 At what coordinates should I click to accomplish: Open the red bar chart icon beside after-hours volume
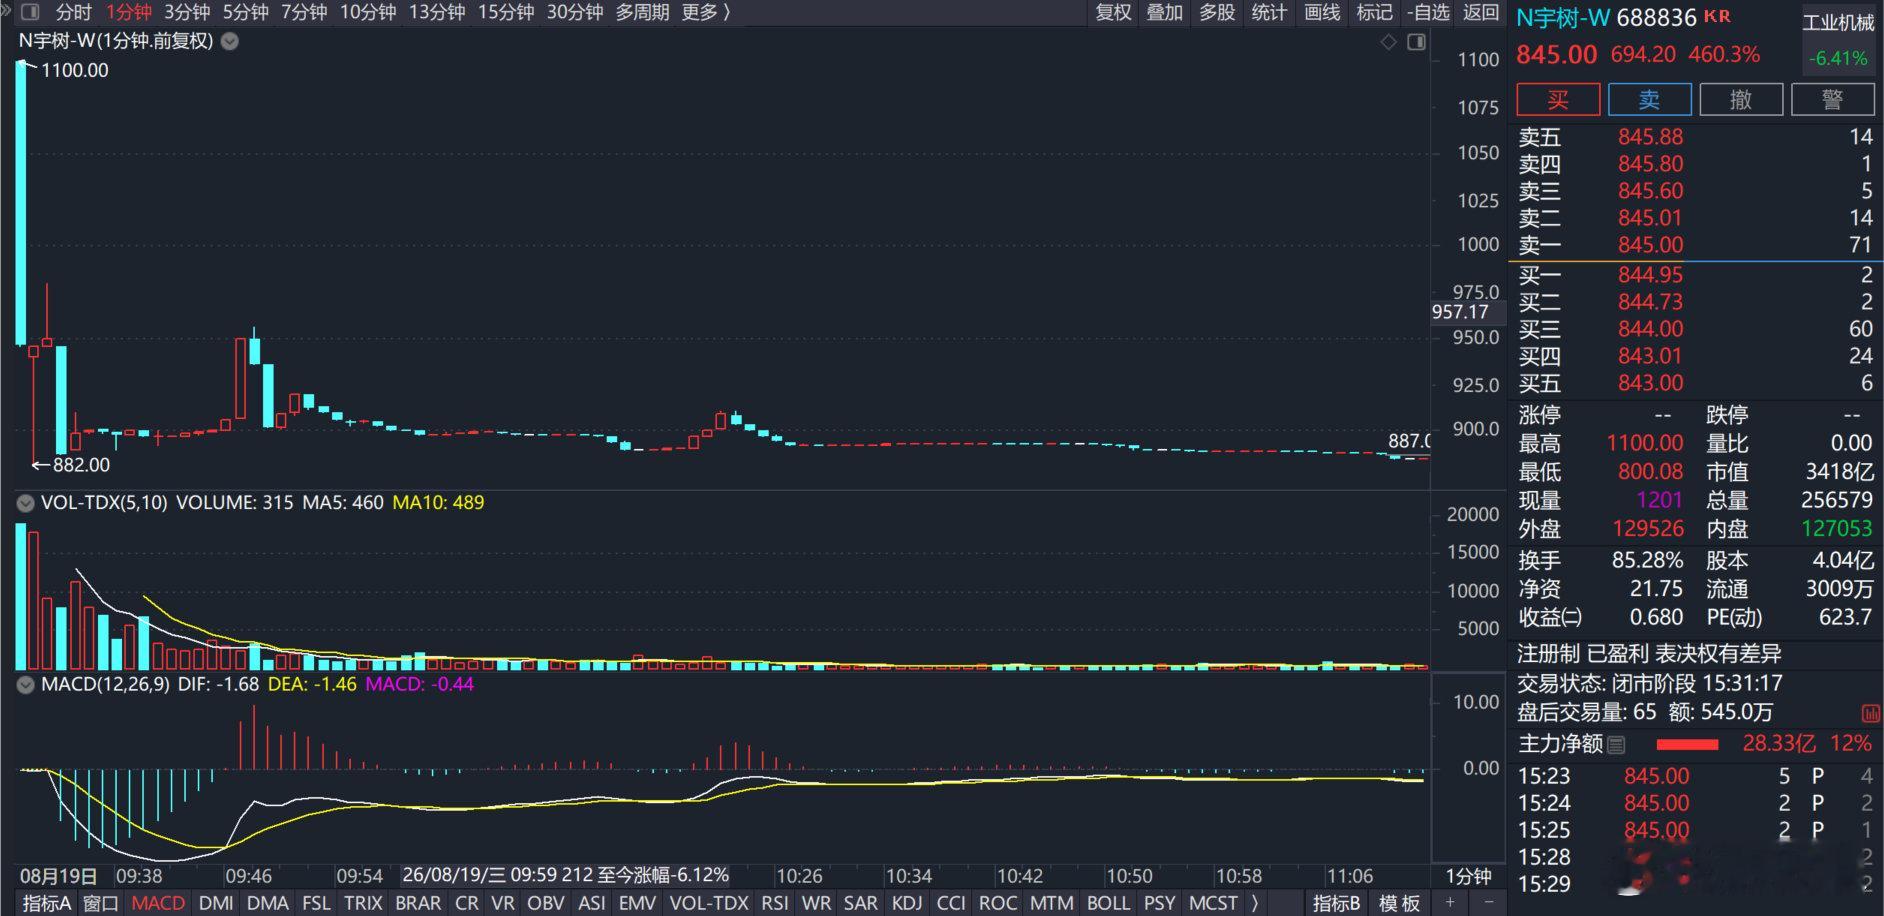point(1870,713)
